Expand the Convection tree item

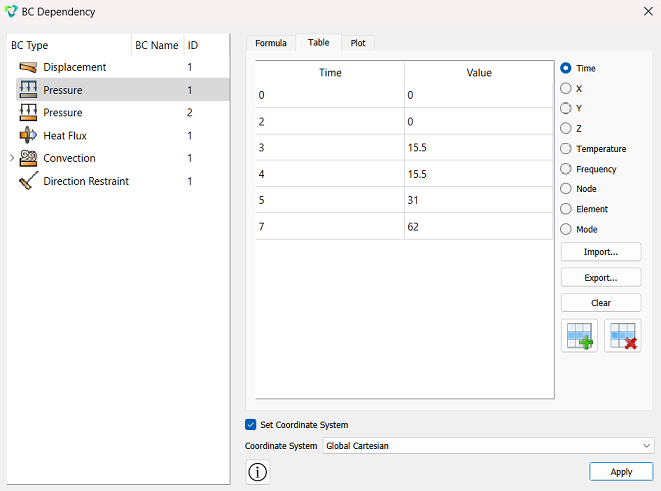point(12,158)
